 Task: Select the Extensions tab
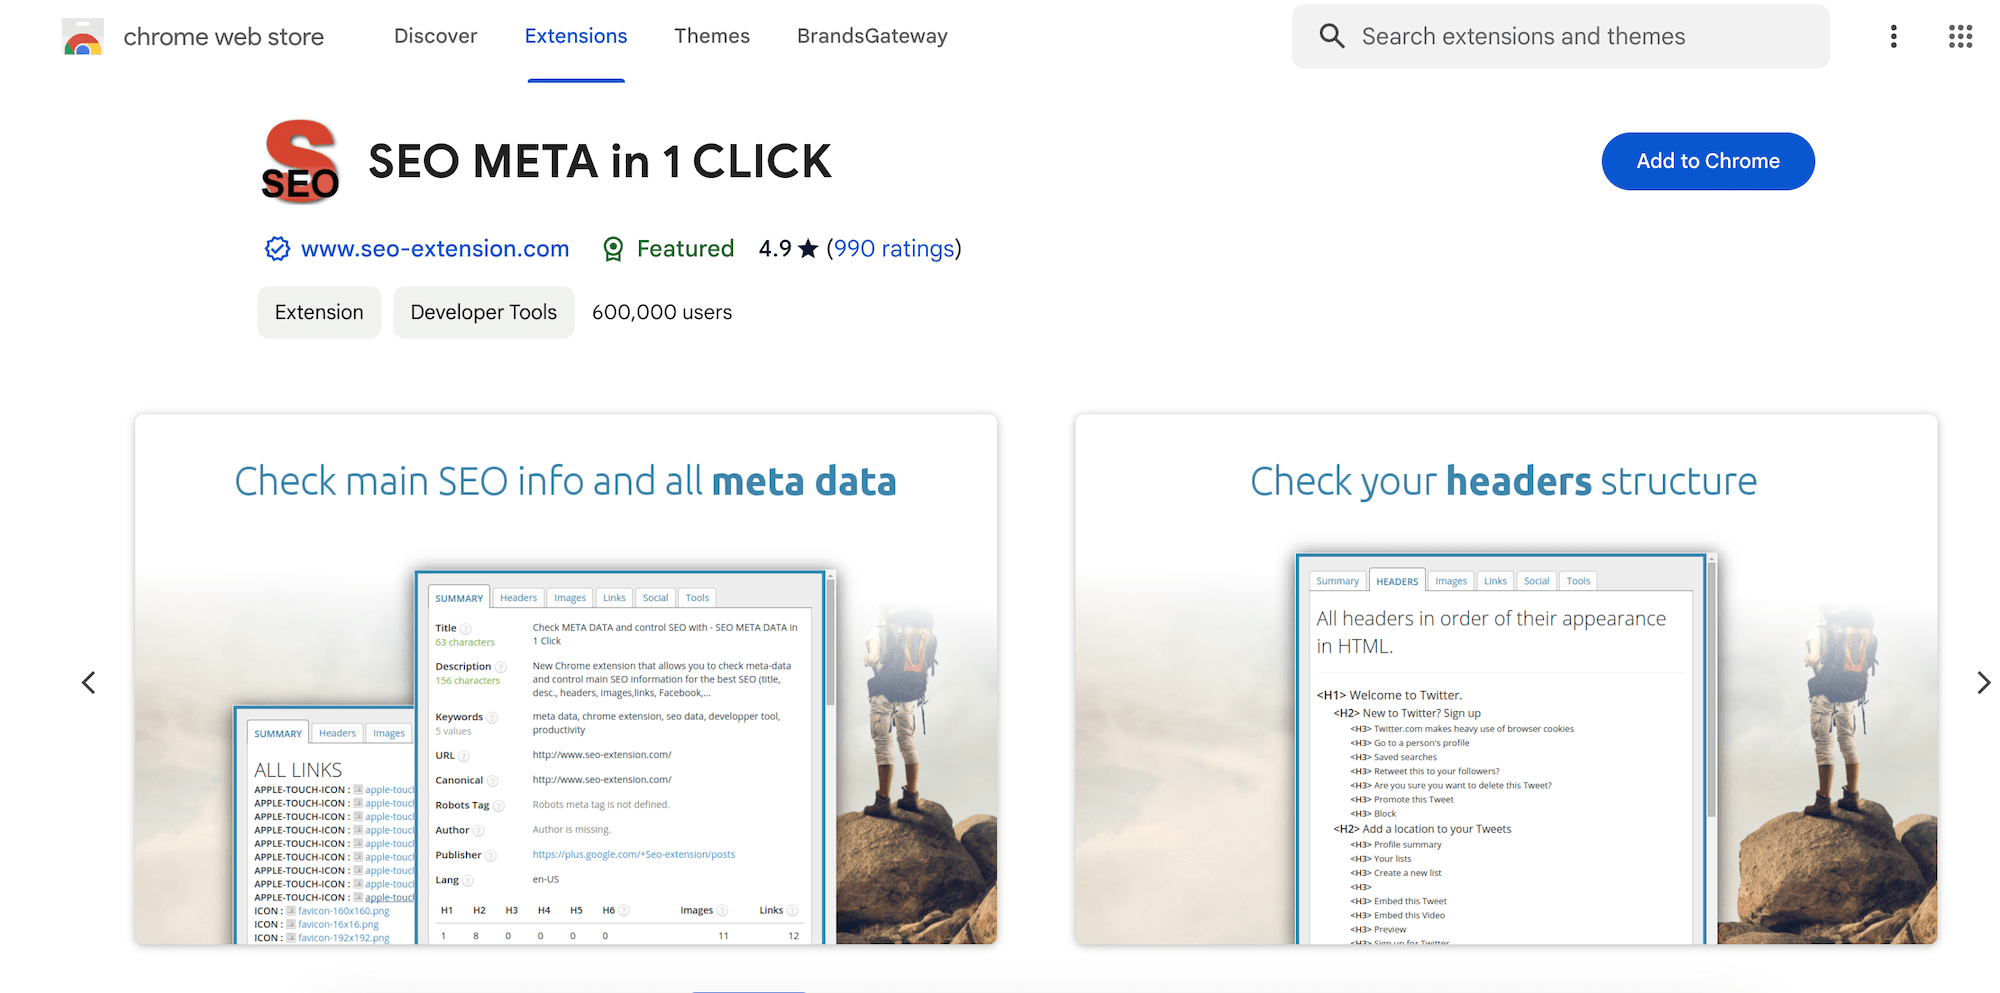pyautogui.click(x=576, y=36)
